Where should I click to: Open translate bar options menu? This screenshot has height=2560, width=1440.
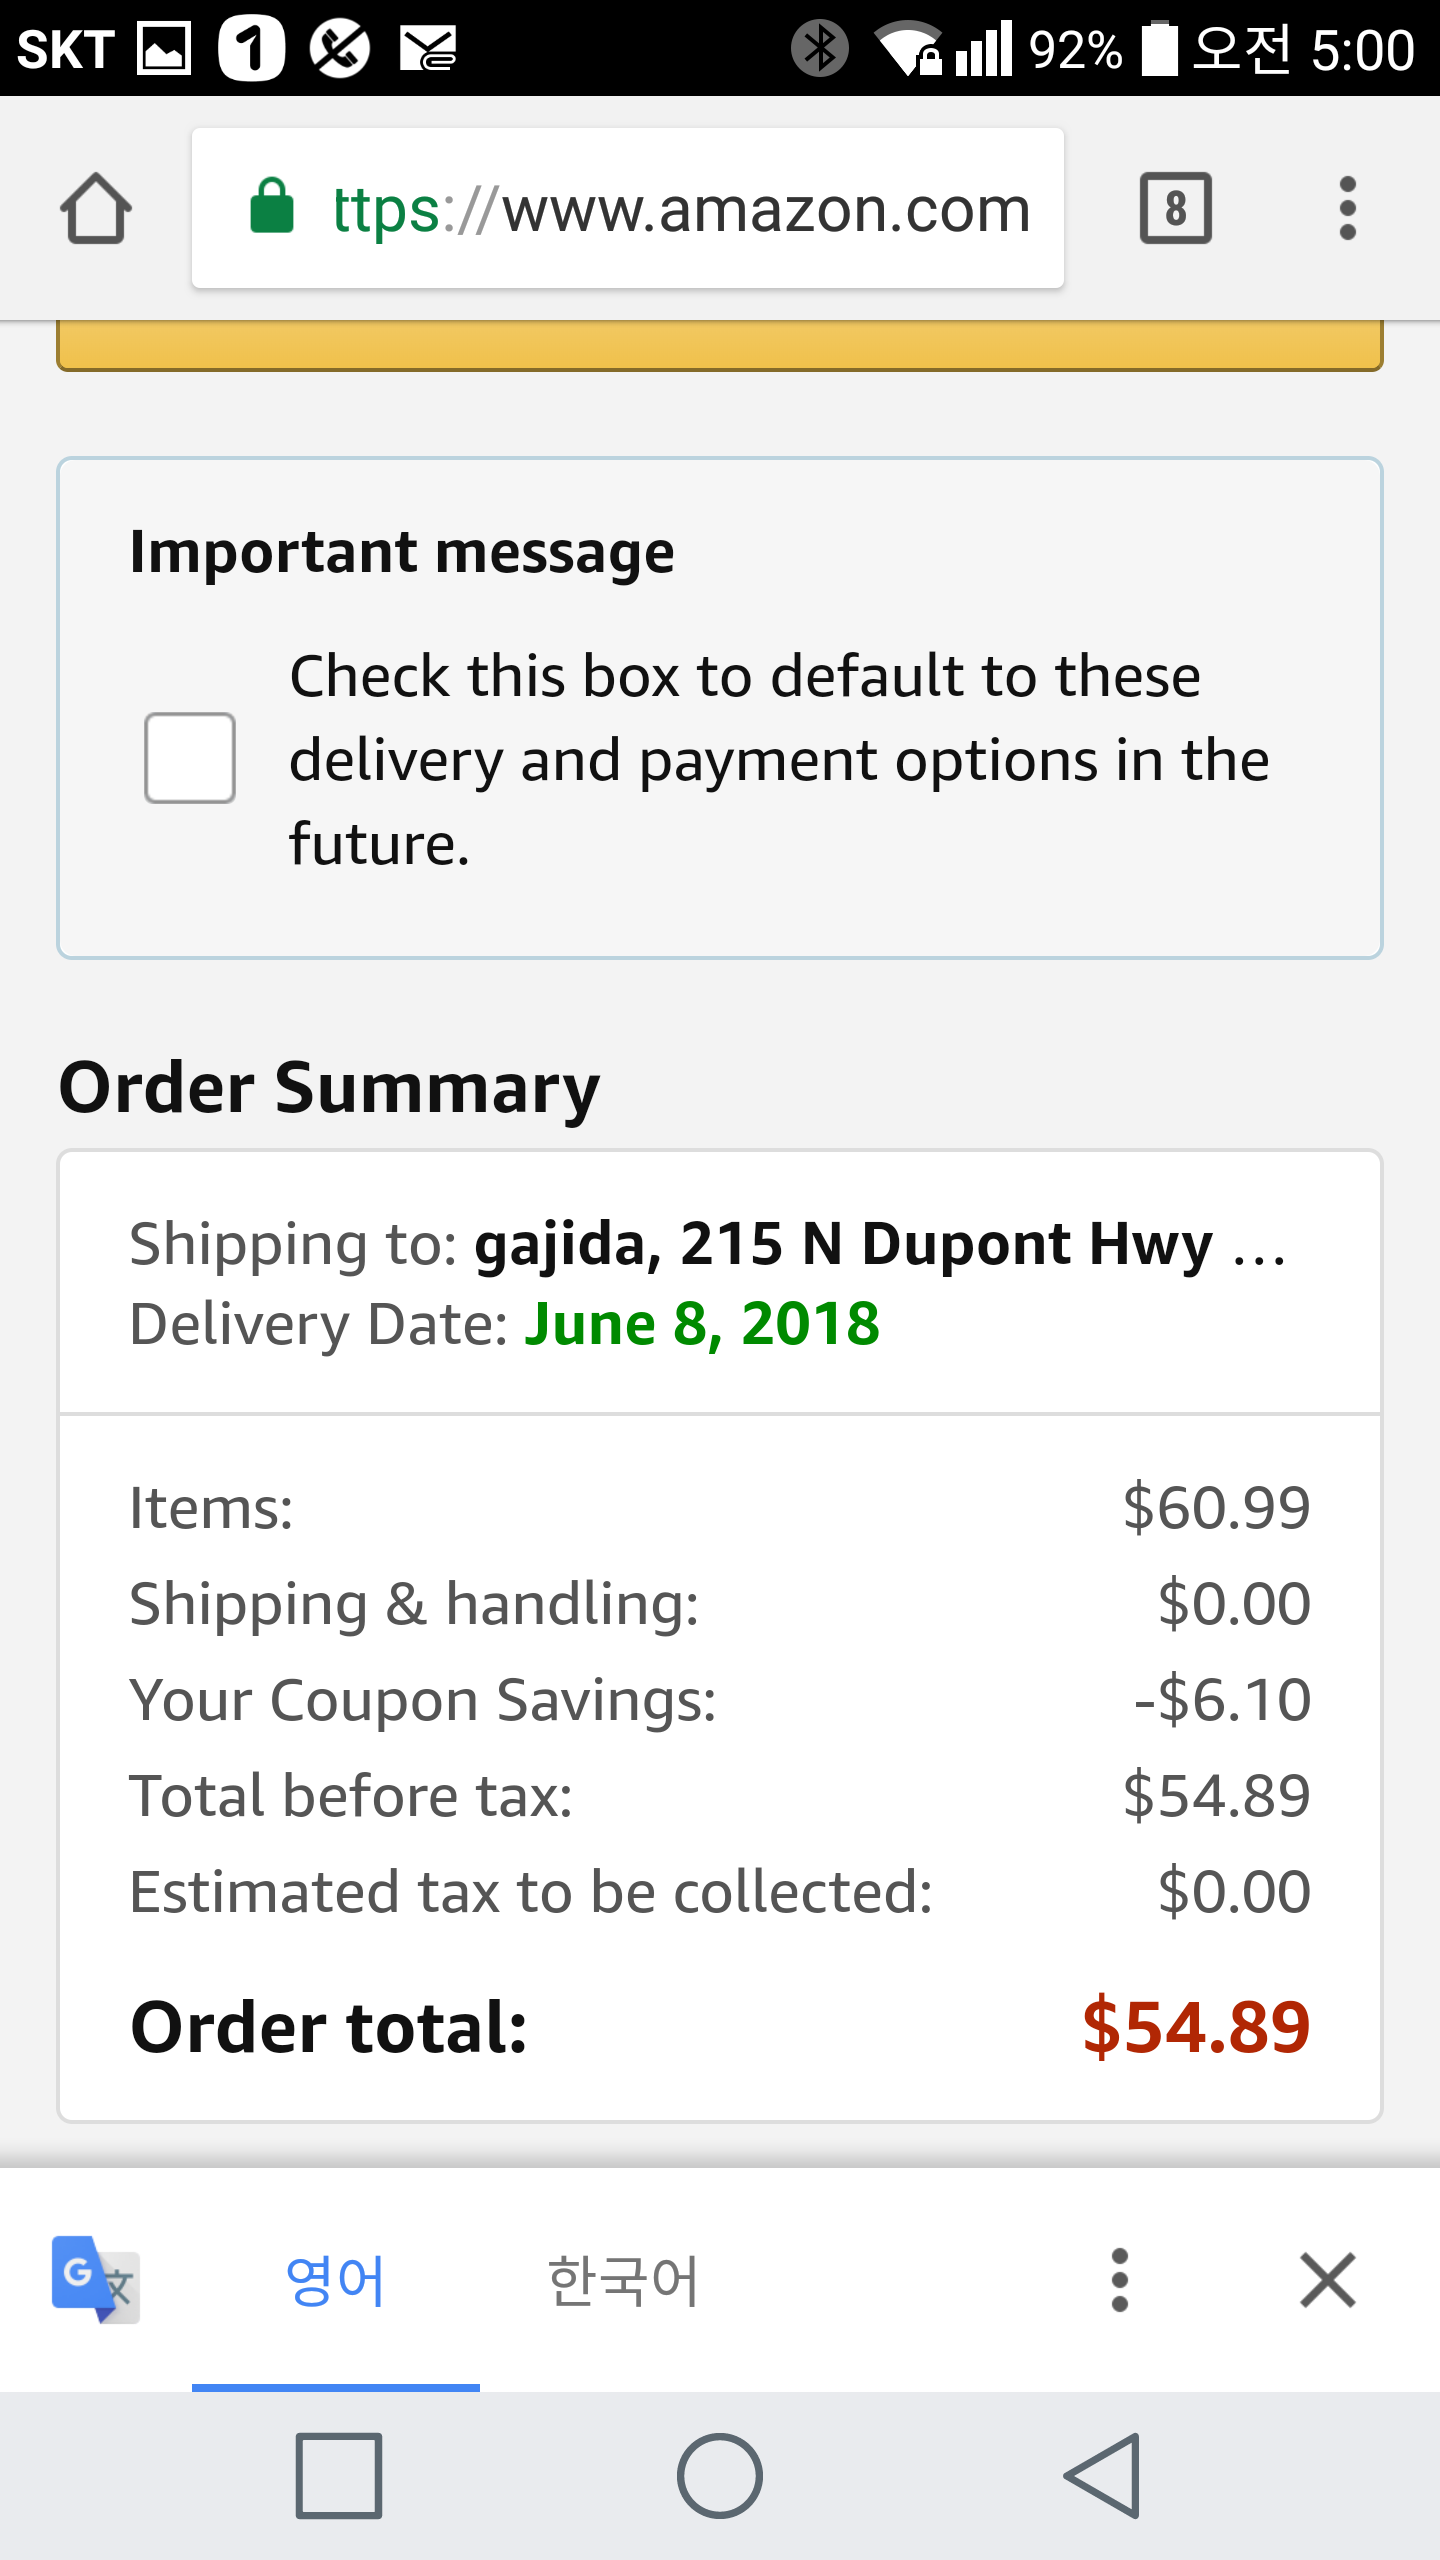pyautogui.click(x=1119, y=2280)
